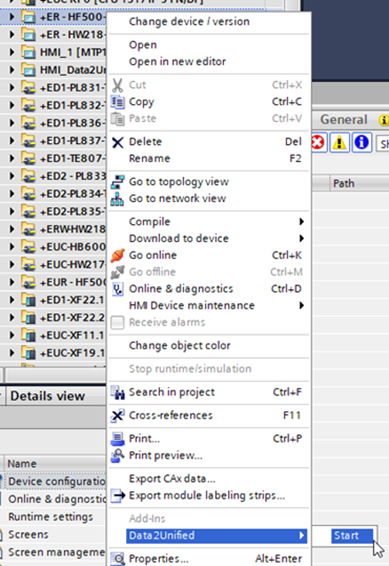Click the +EUC-HB600 device icon
The width and height of the screenshot is (389, 566).
click(28, 247)
